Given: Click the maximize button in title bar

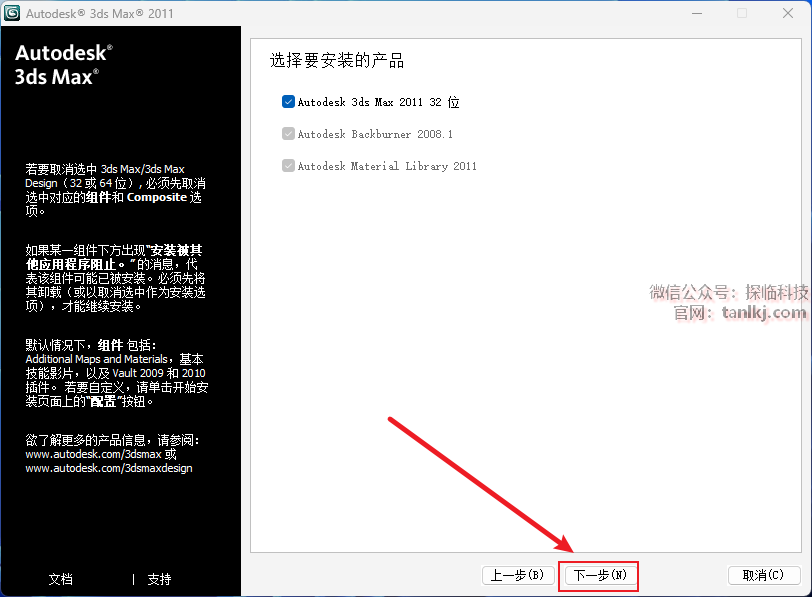Looking at the screenshot, I should click(742, 13).
